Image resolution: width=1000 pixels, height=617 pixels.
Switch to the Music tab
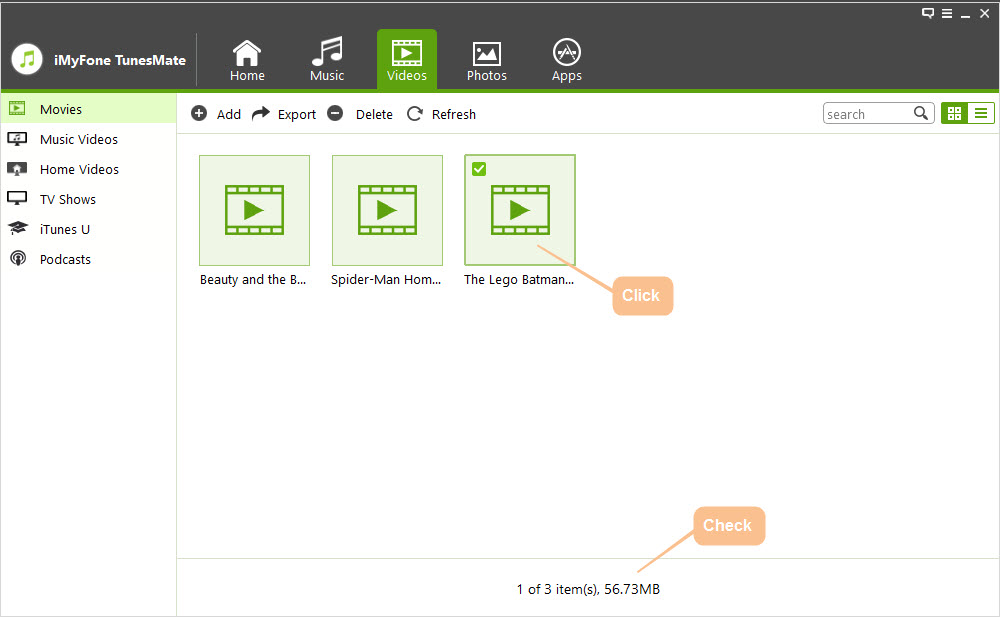coord(327,60)
